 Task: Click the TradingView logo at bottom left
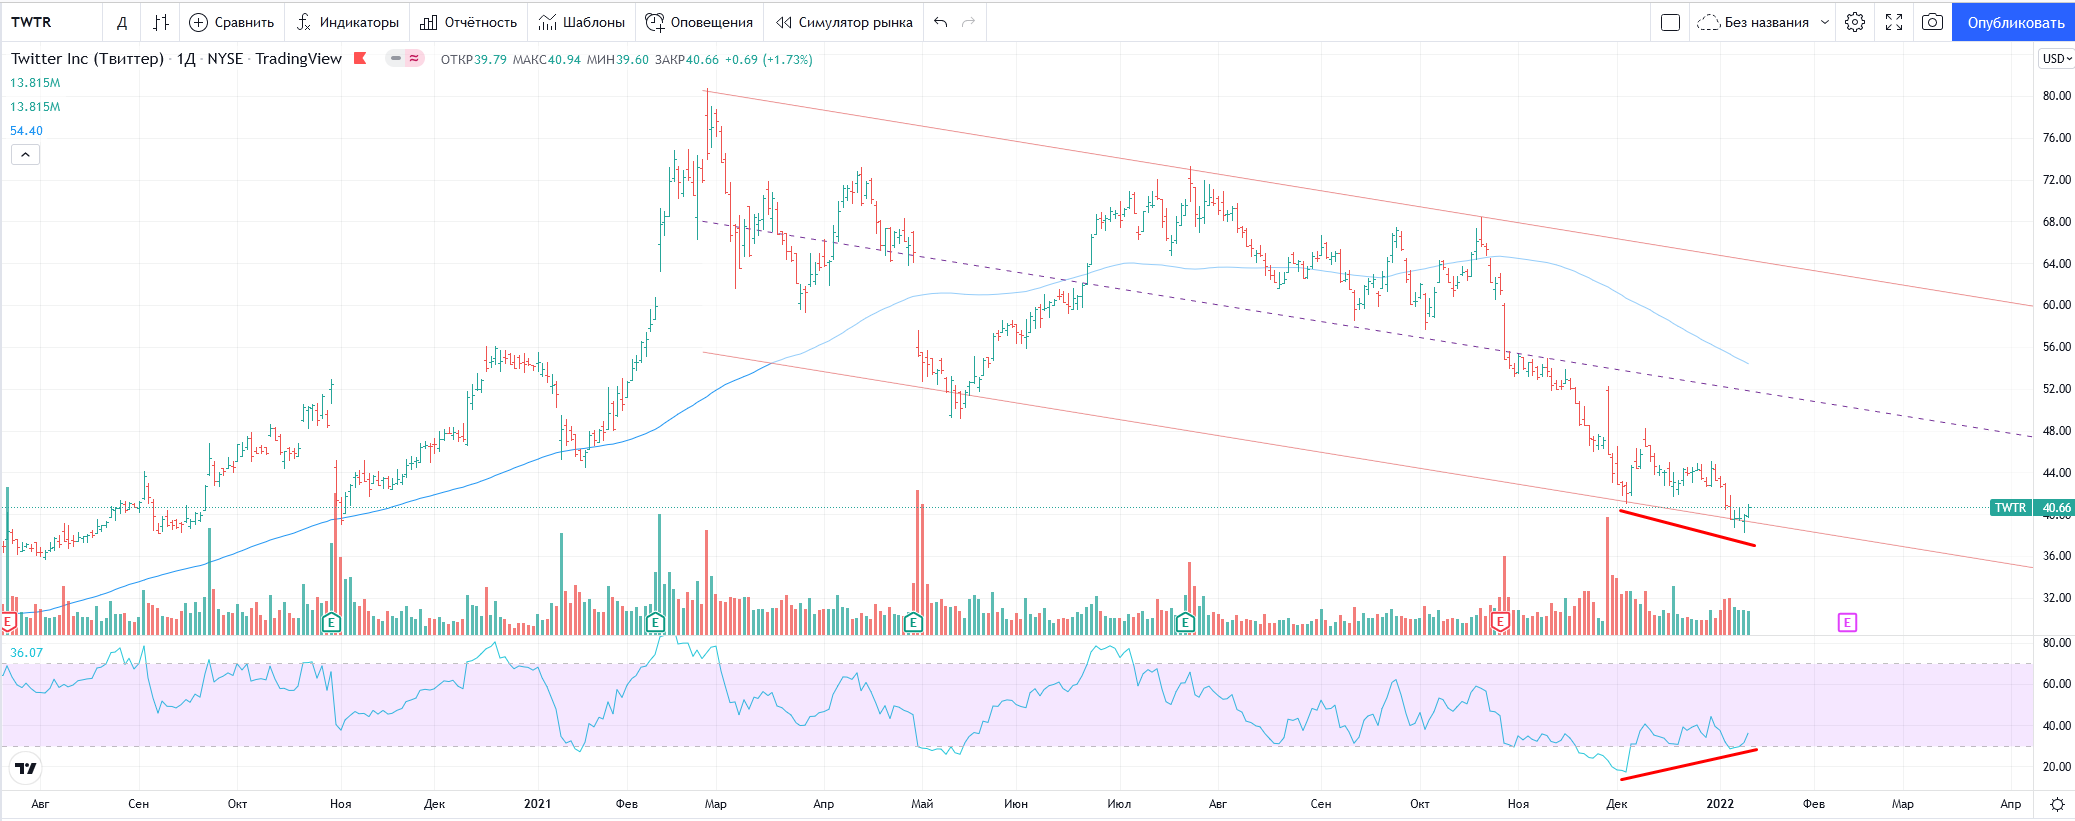(26, 768)
